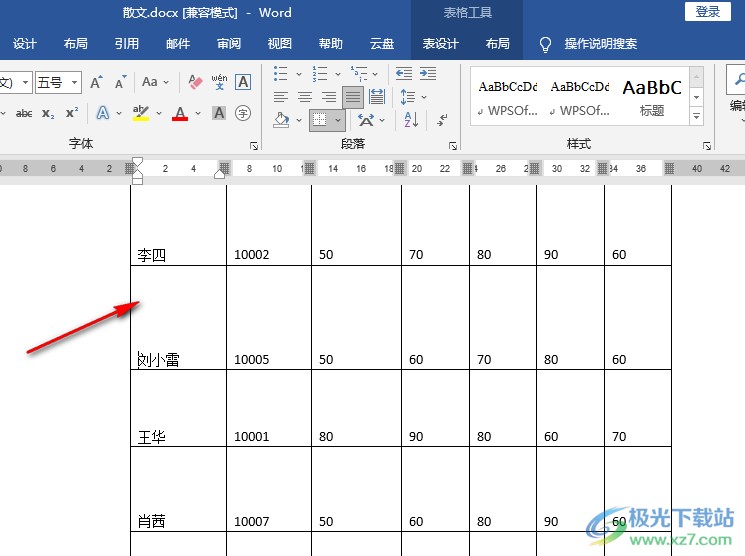Toggle subscript formatting
Image resolution: width=745 pixels, height=556 pixels.
(48, 114)
